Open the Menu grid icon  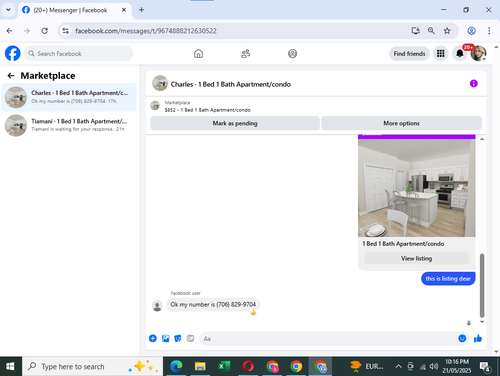pyautogui.click(x=441, y=53)
